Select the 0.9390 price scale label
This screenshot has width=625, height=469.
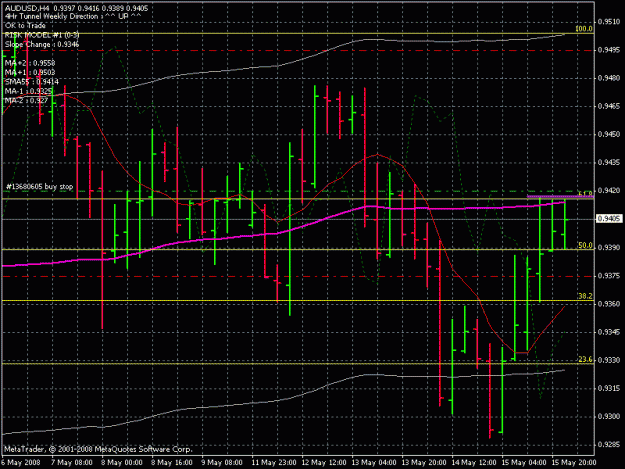pyautogui.click(x=609, y=247)
